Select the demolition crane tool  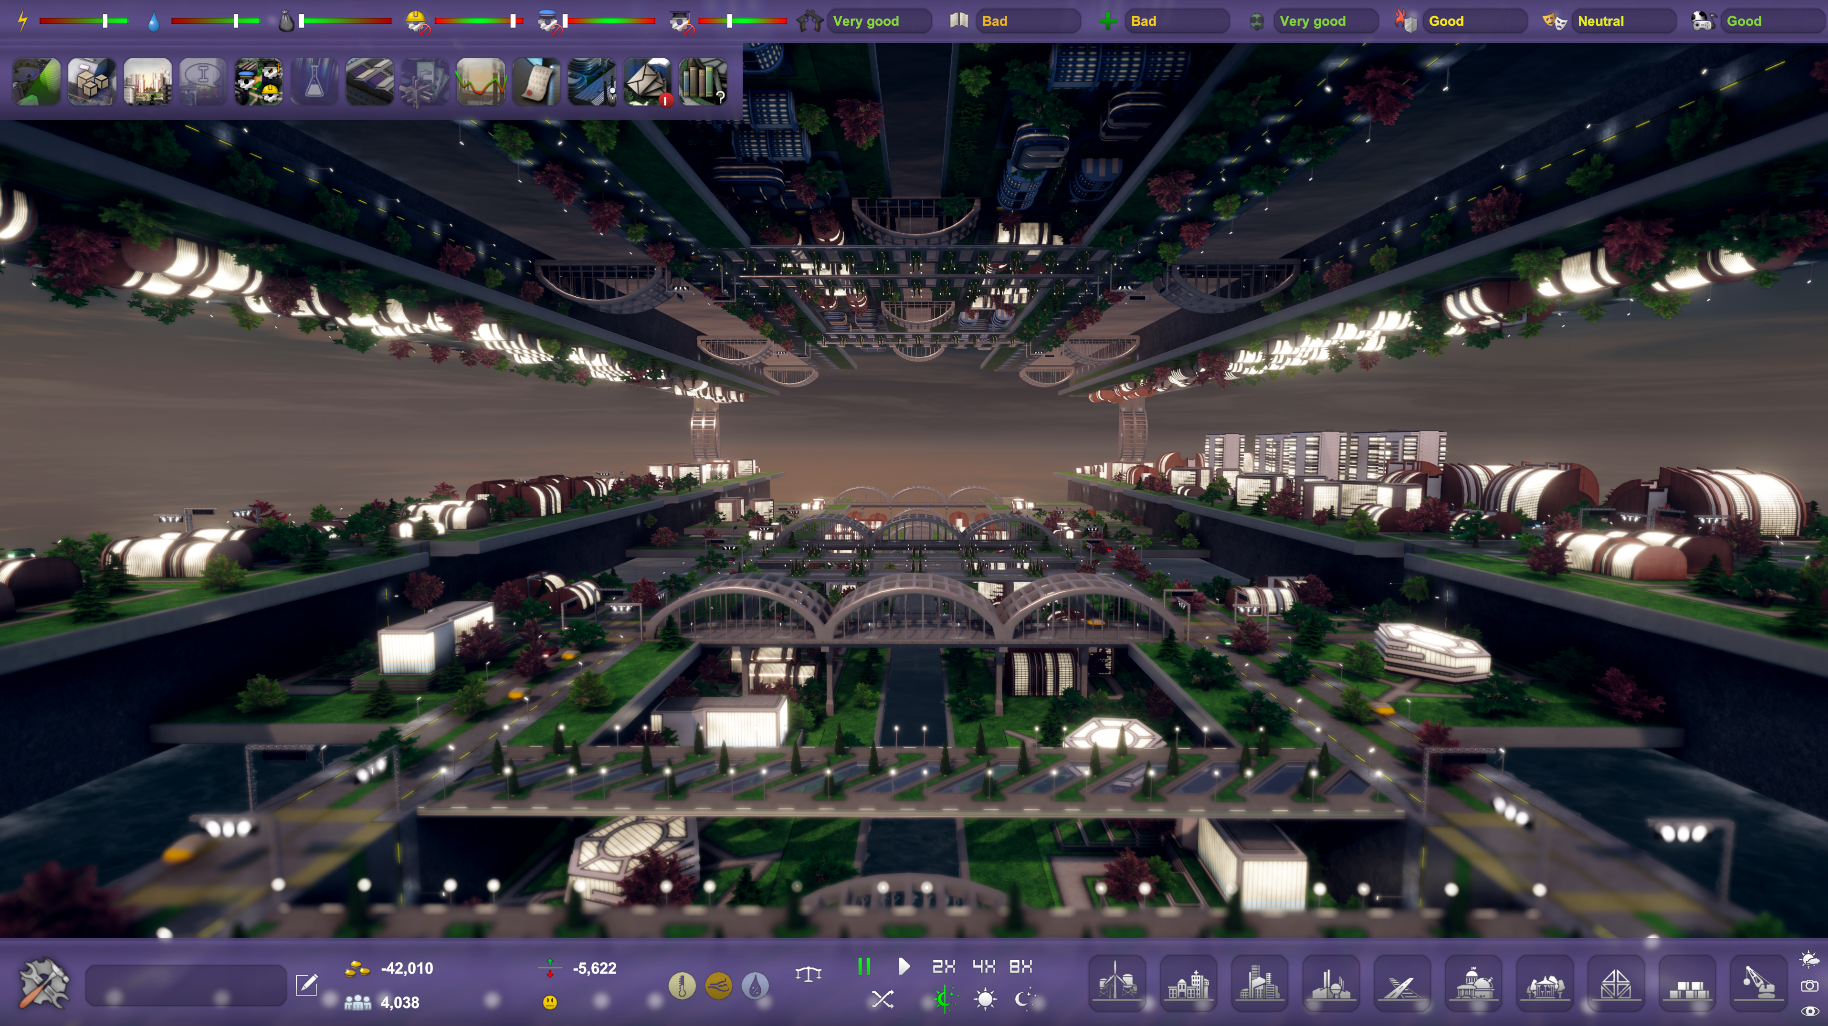[x=1759, y=984]
